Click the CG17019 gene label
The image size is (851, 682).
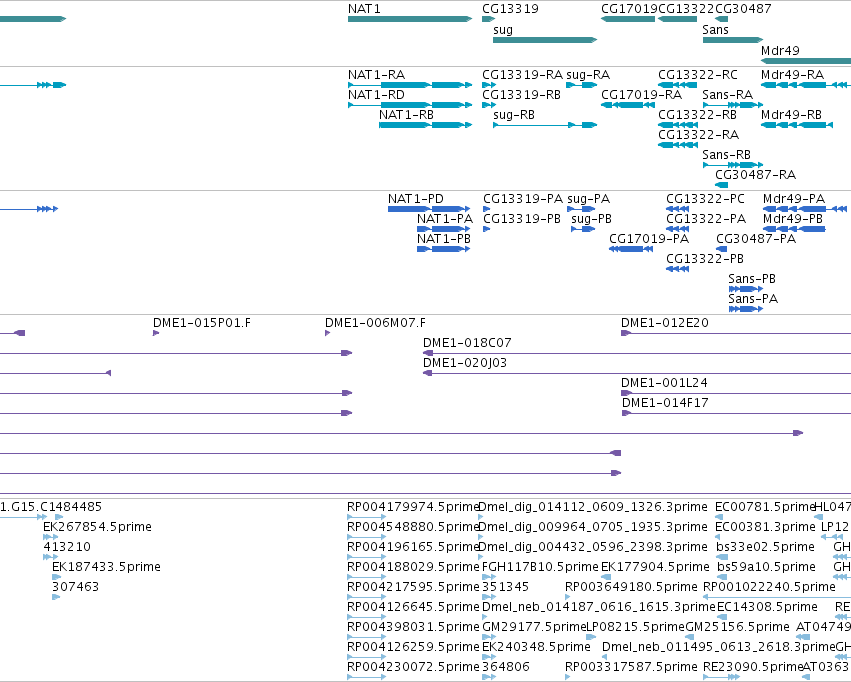tap(629, 9)
